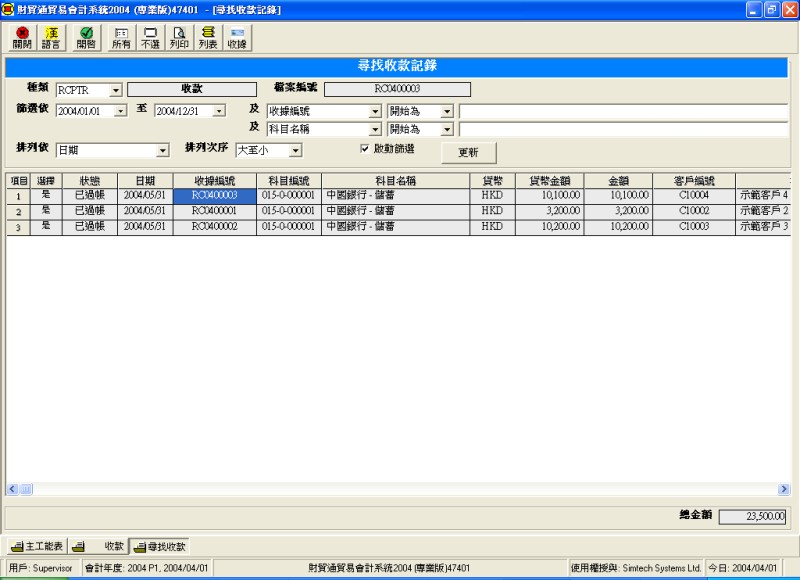
Task: Click the 列印 print toolbar icon
Action: pyautogui.click(x=179, y=38)
